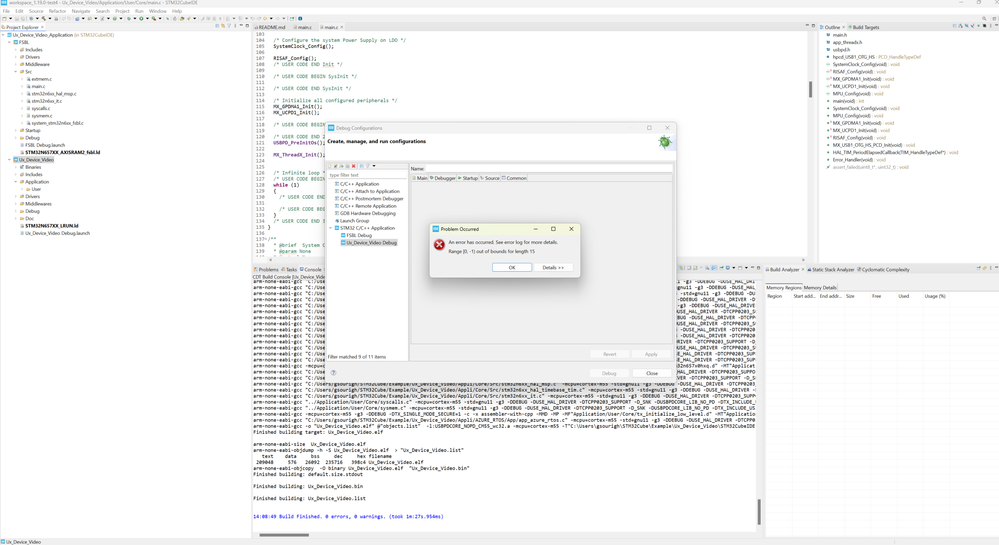Select extmem.c in Project Explorer

(x=41, y=79)
